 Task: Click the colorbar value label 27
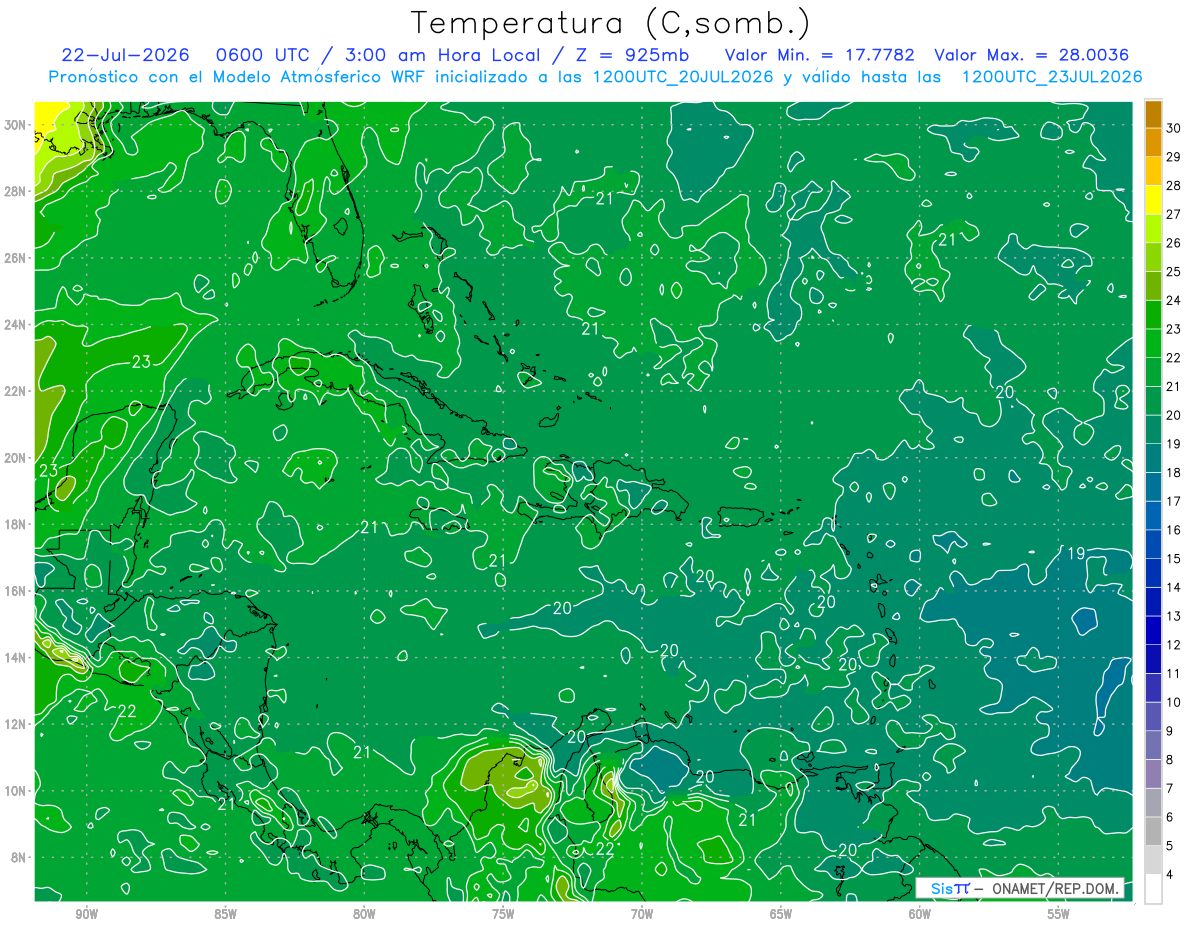coord(1174,214)
